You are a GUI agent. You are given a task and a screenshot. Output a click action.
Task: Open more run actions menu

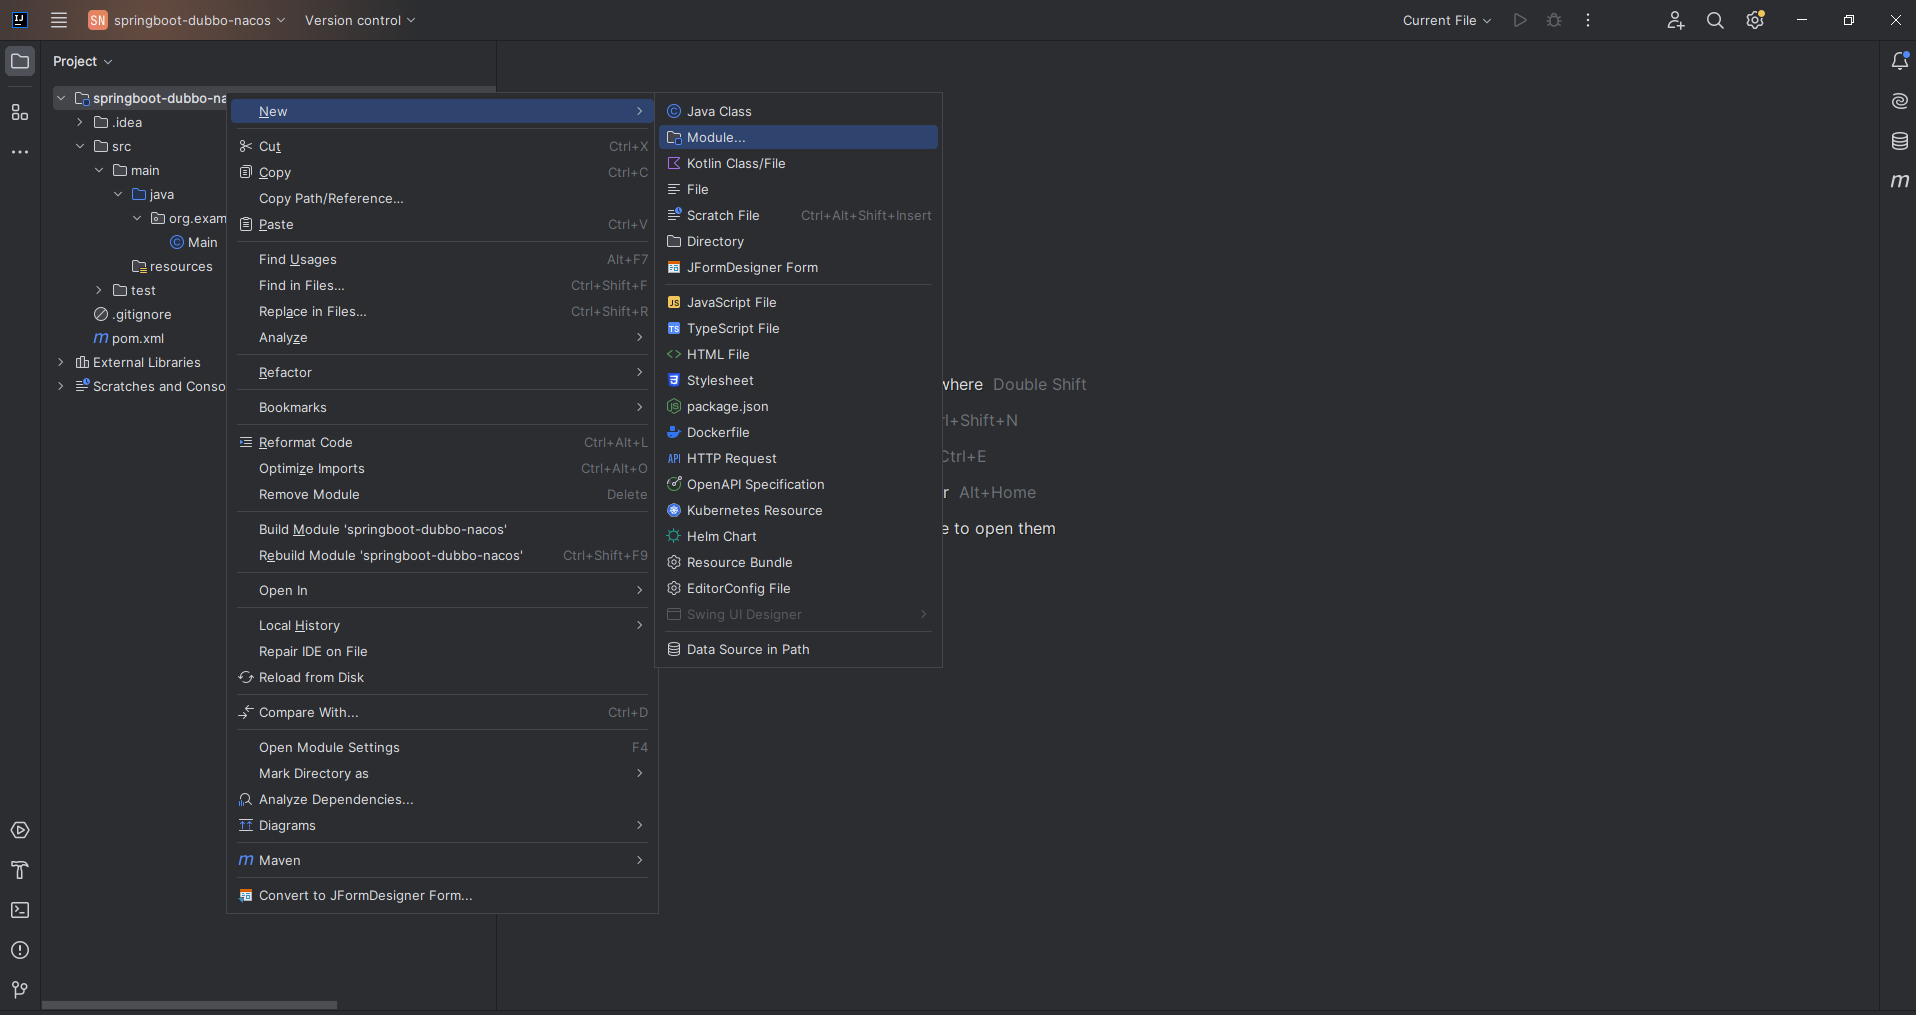1588,20
